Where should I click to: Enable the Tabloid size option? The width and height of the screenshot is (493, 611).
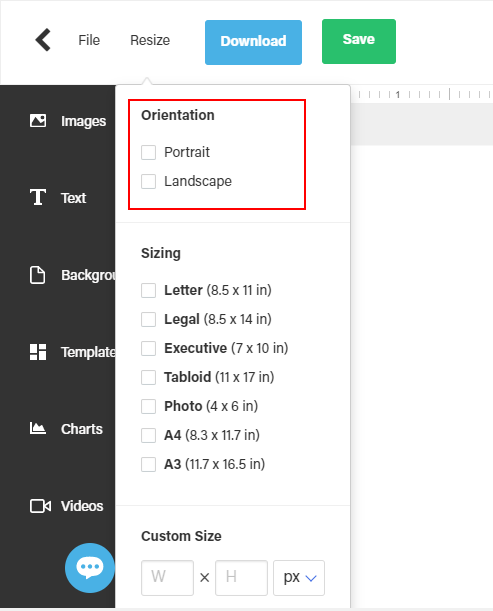pos(148,377)
